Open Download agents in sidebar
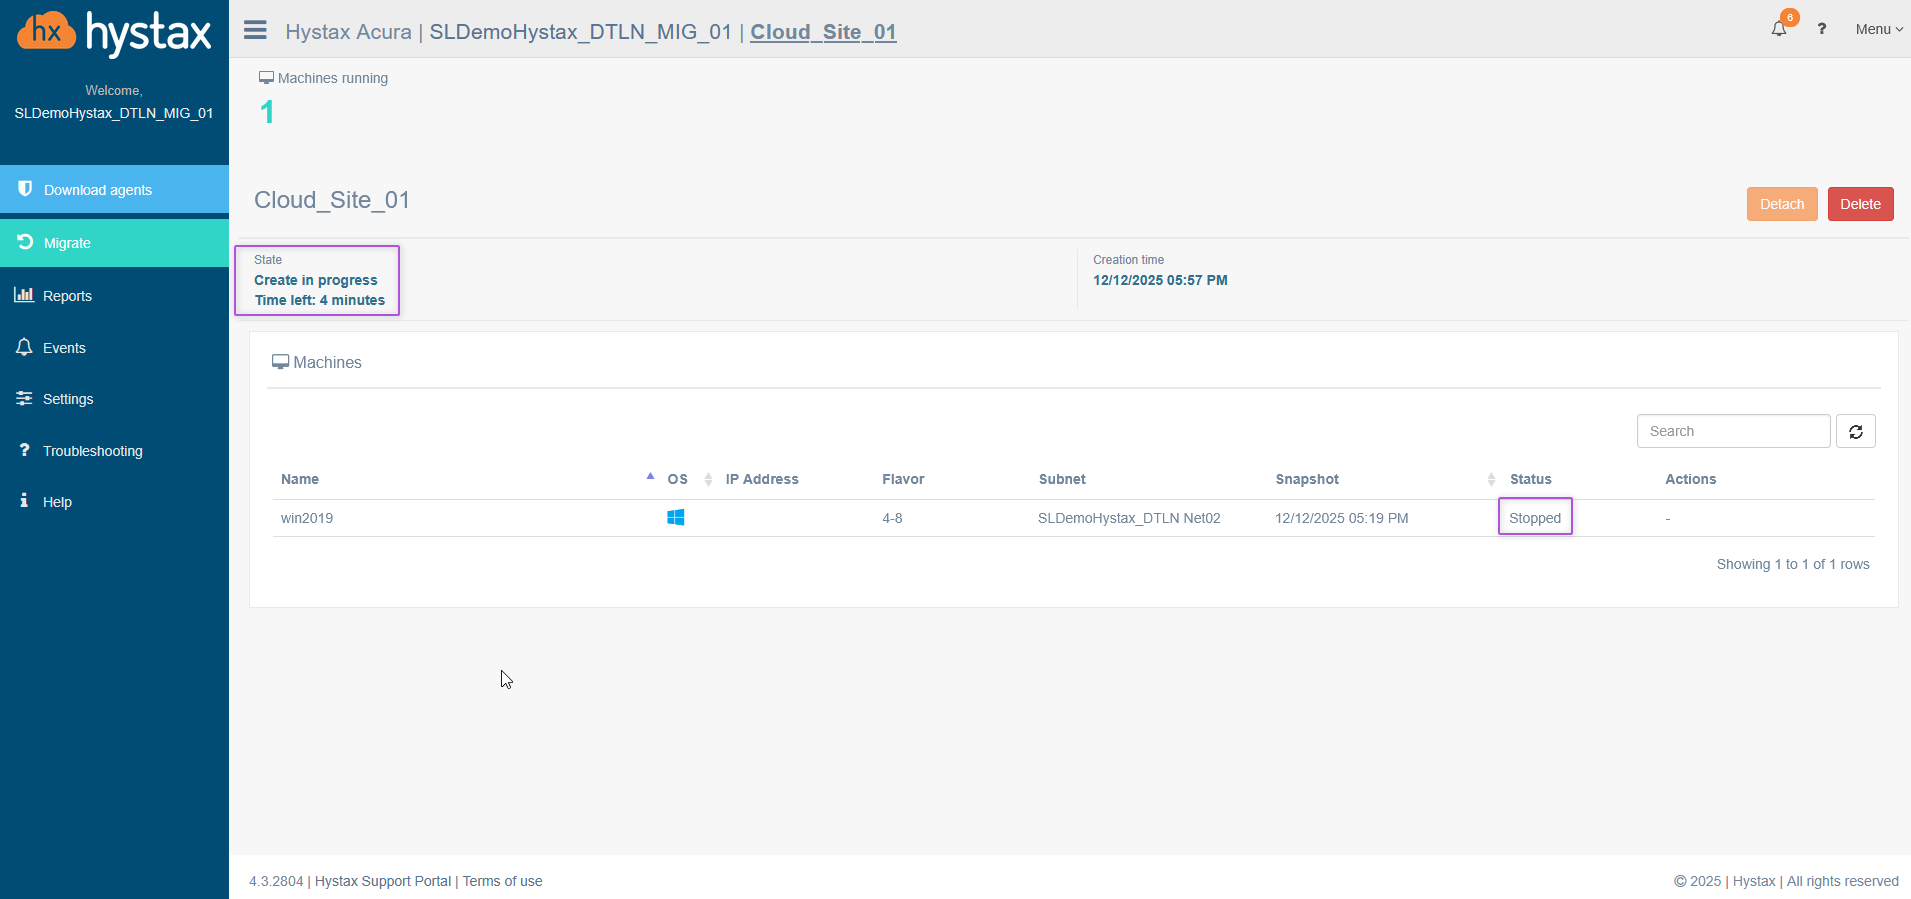Viewport: 1911px width, 899px height. click(98, 190)
